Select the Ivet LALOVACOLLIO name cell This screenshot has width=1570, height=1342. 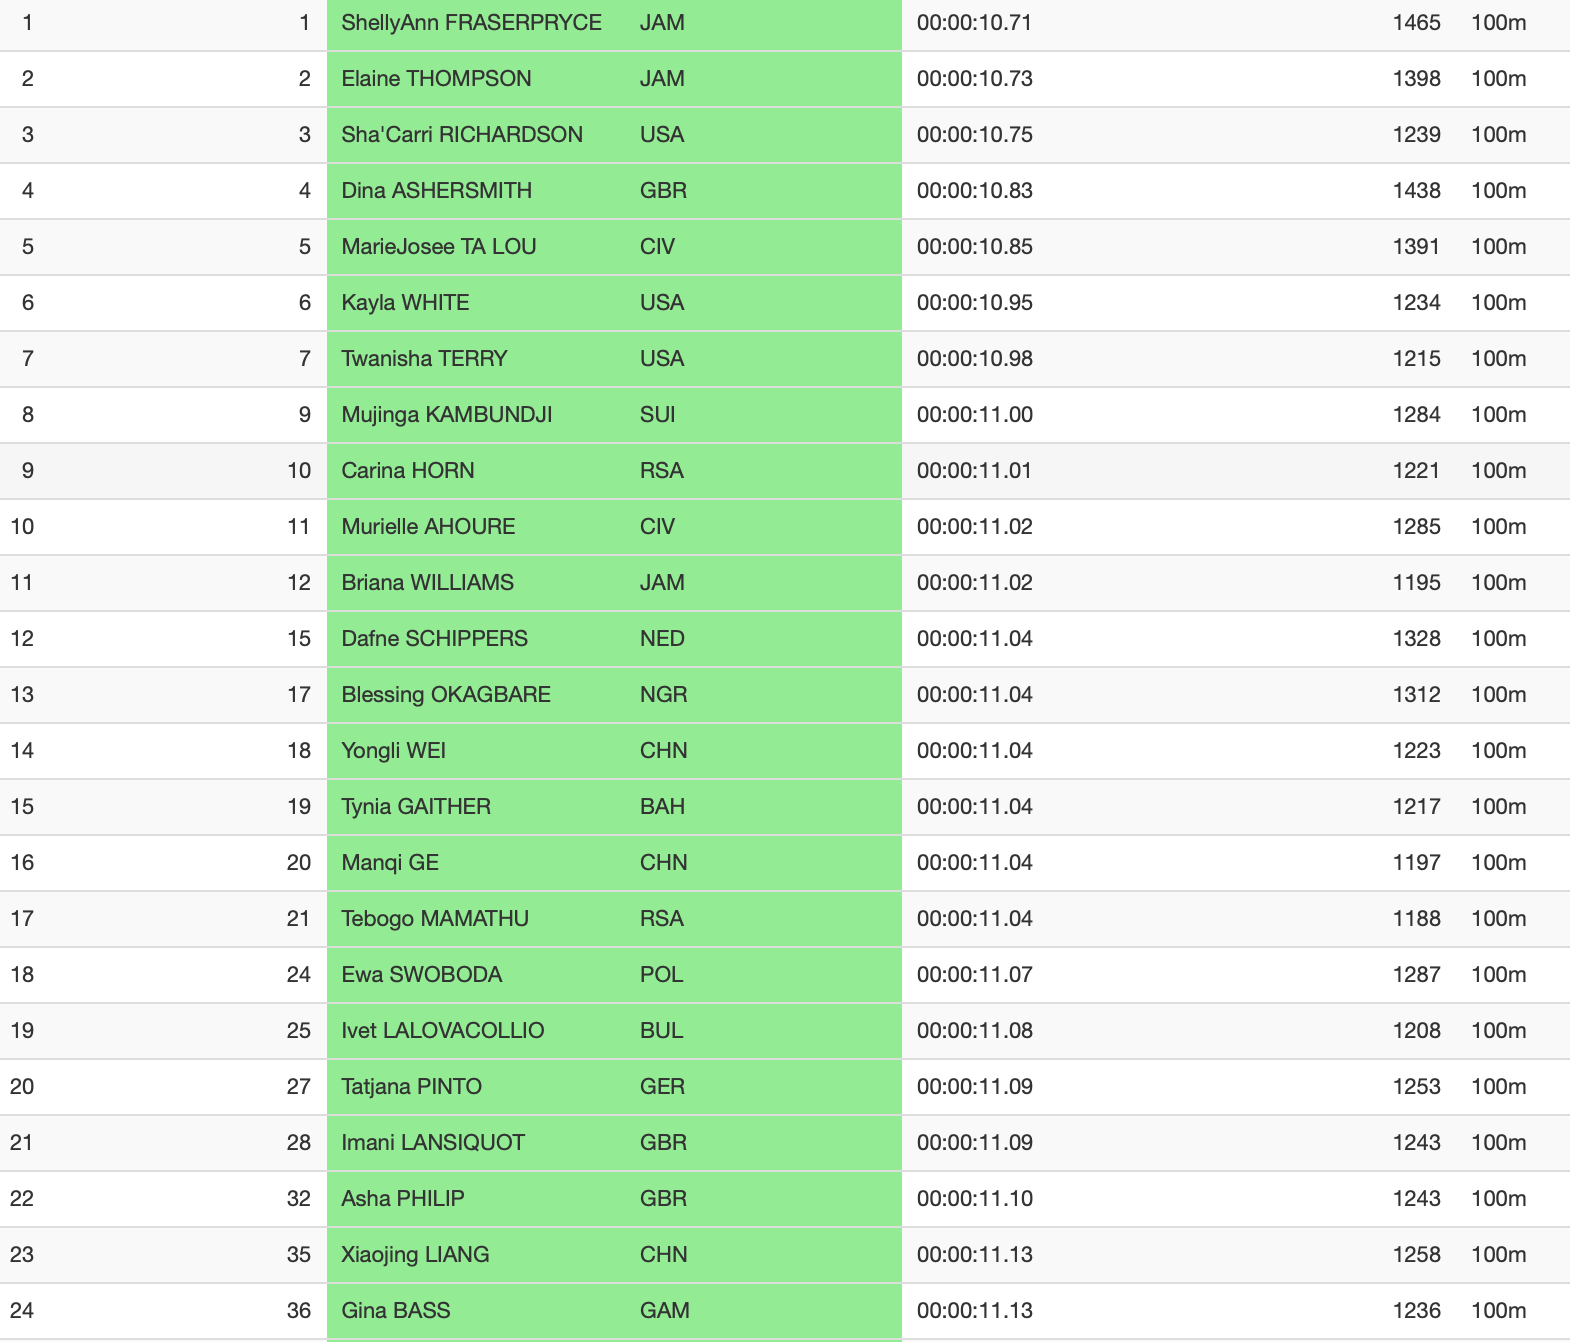point(442,1031)
